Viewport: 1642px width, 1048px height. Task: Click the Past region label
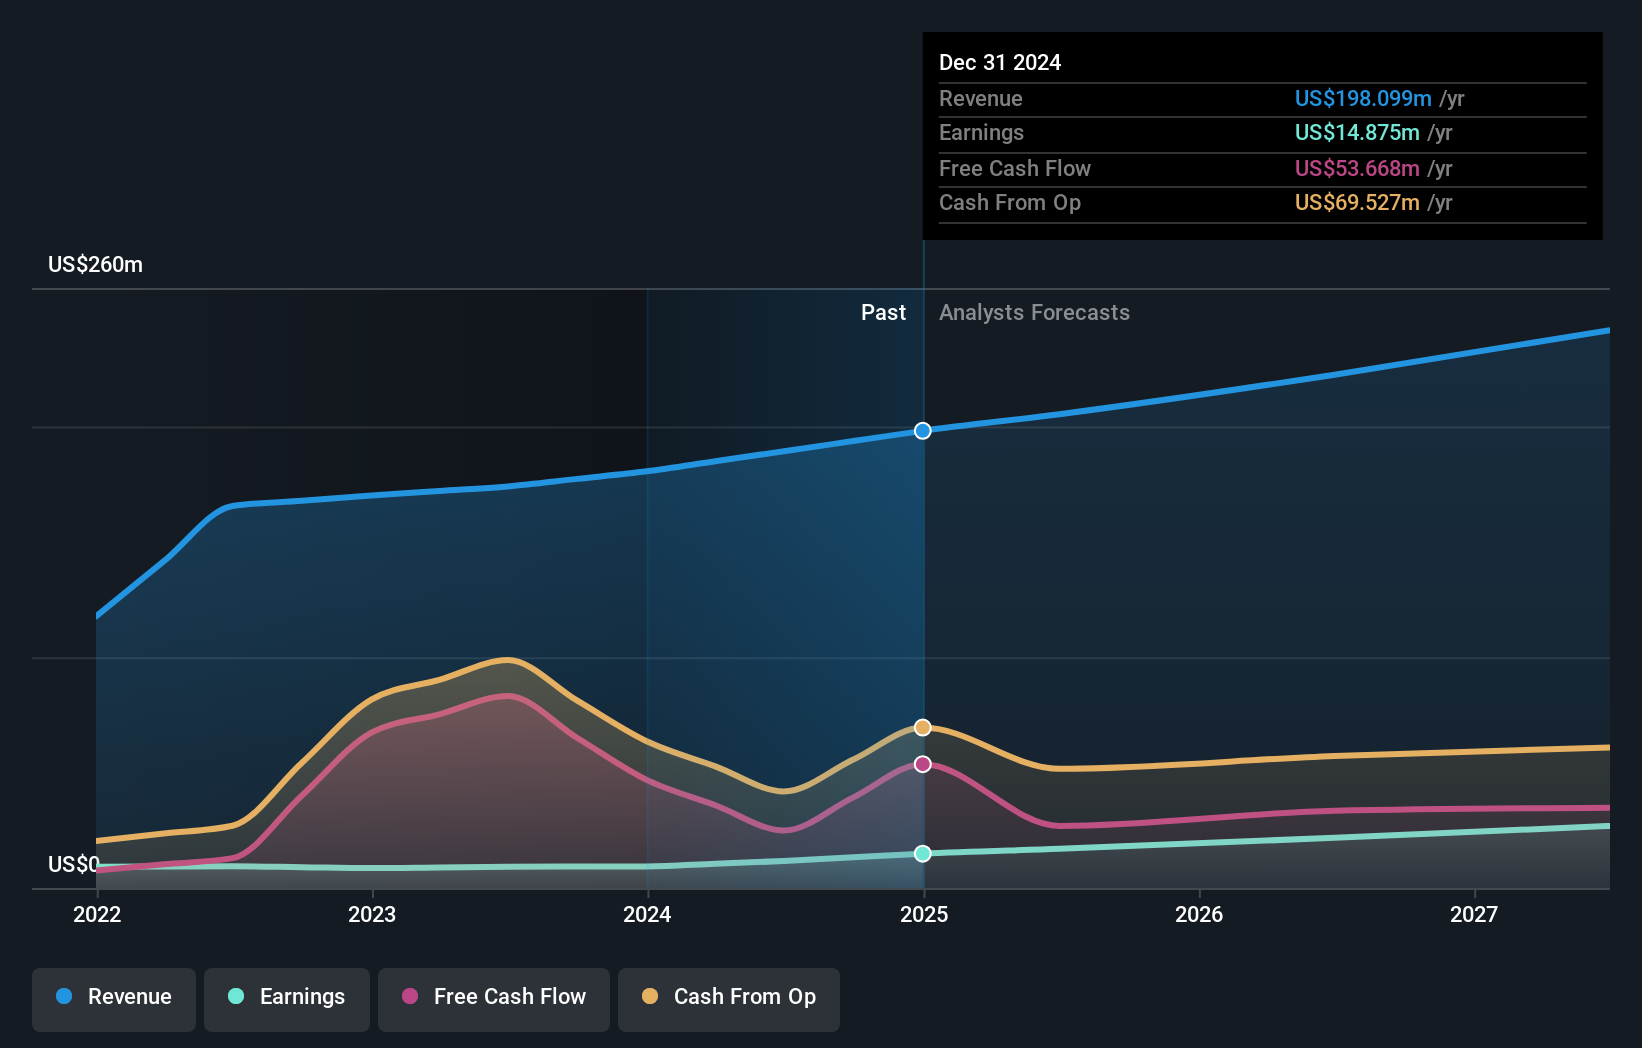pos(883,313)
